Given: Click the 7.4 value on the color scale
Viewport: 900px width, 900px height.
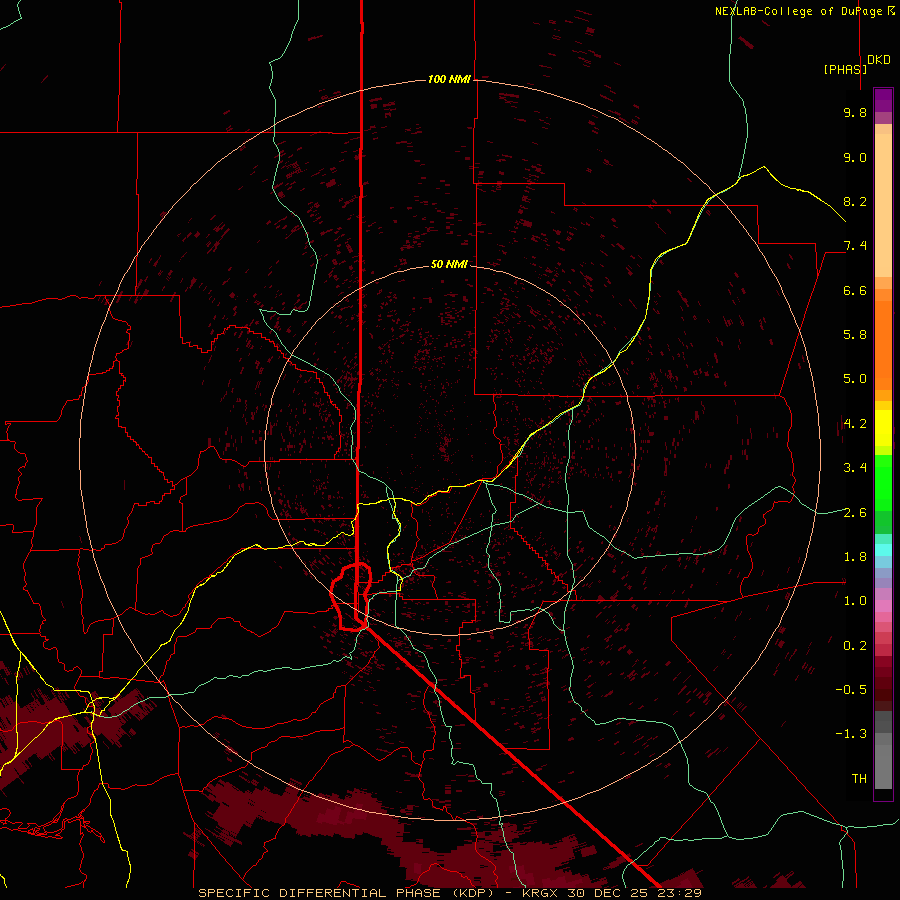Looking at the screenshot, I should [855, 246].
